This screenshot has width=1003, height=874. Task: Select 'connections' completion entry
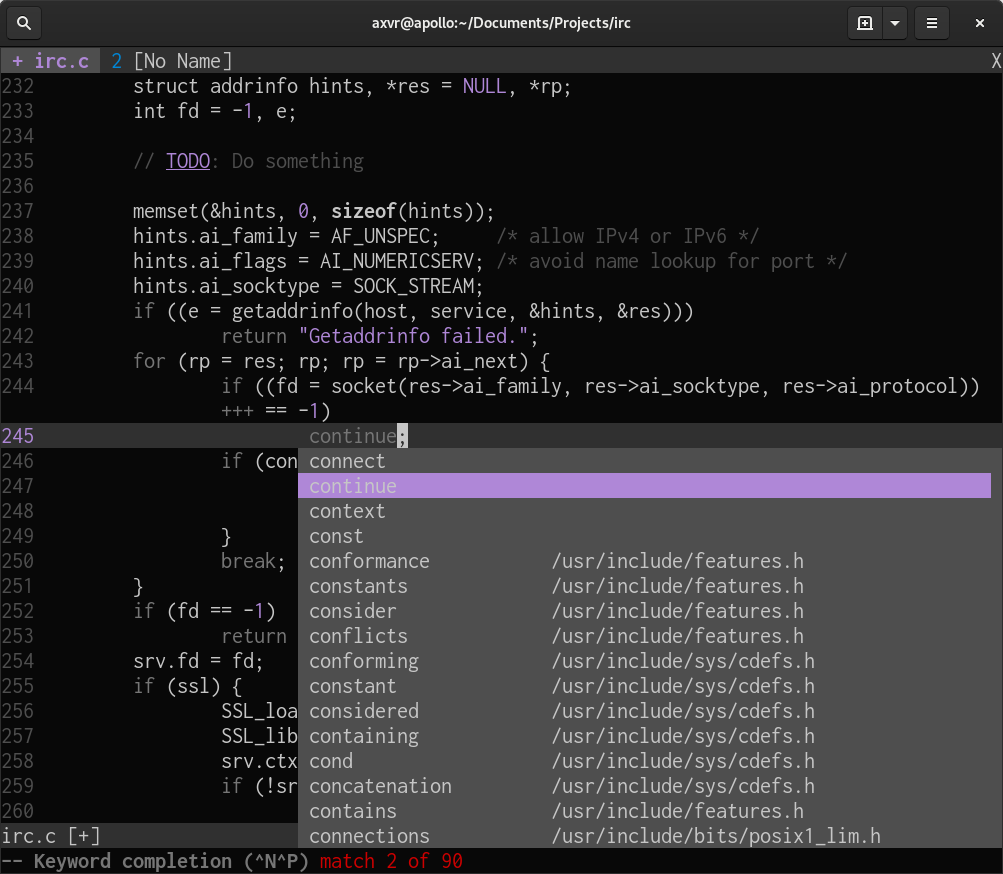(x=644, y=835)
